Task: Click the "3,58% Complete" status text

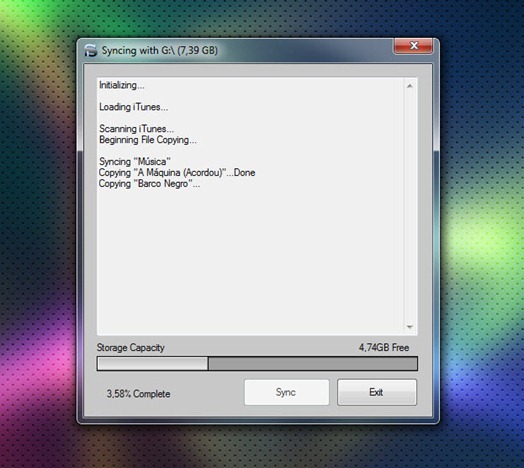Action: pyautogui.click(x=138, y=394)
